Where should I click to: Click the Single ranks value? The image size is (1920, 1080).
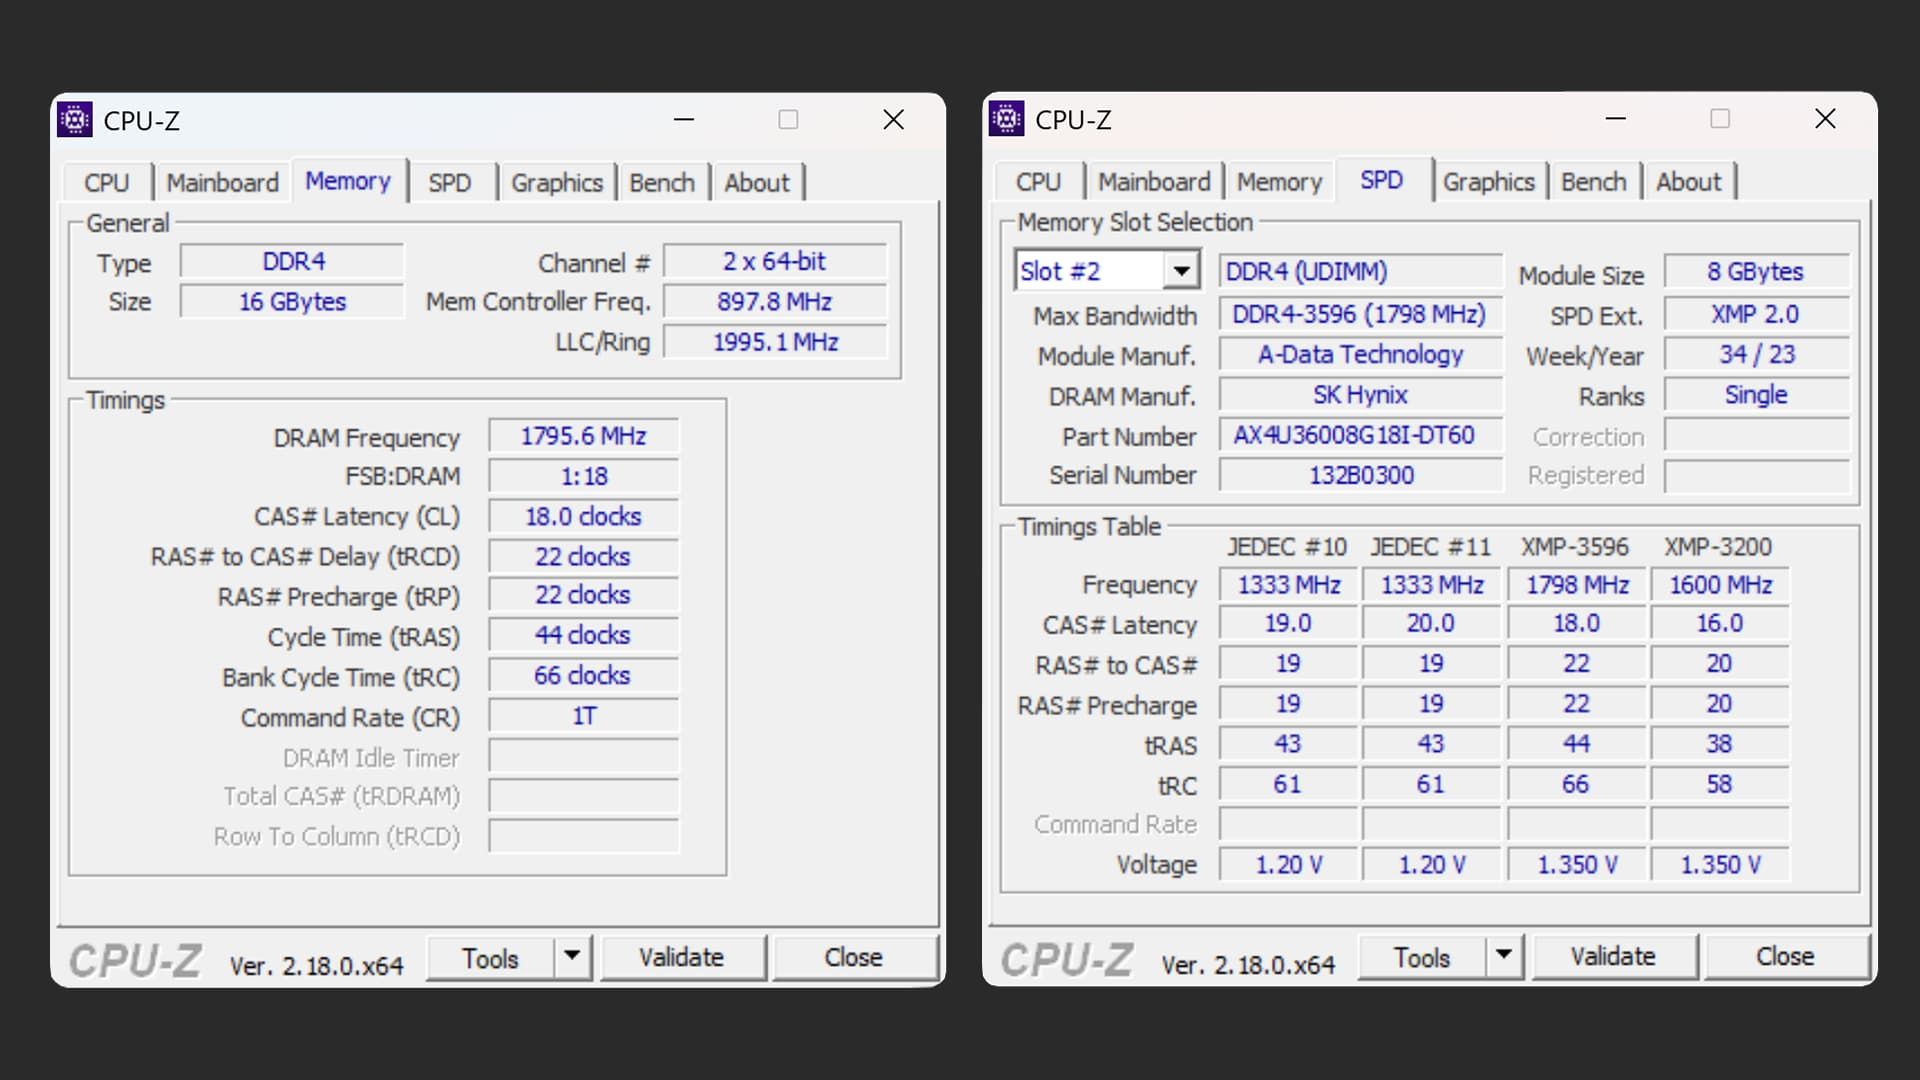click(1756, 395)
